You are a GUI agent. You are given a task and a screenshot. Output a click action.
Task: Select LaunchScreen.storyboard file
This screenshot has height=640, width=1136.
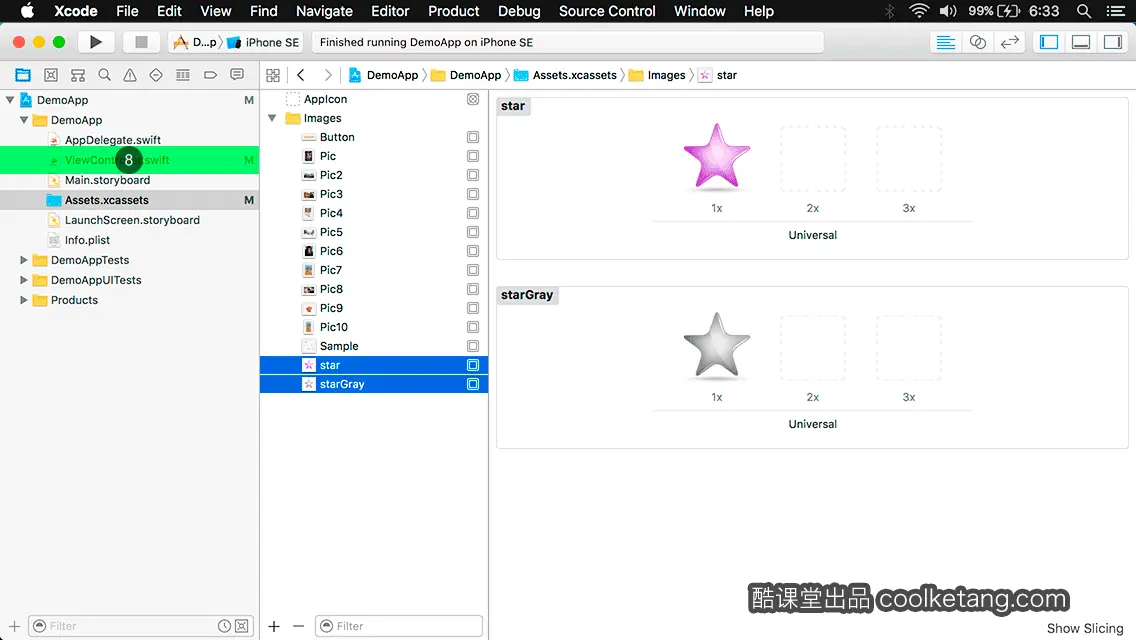[x=130, y=220]
